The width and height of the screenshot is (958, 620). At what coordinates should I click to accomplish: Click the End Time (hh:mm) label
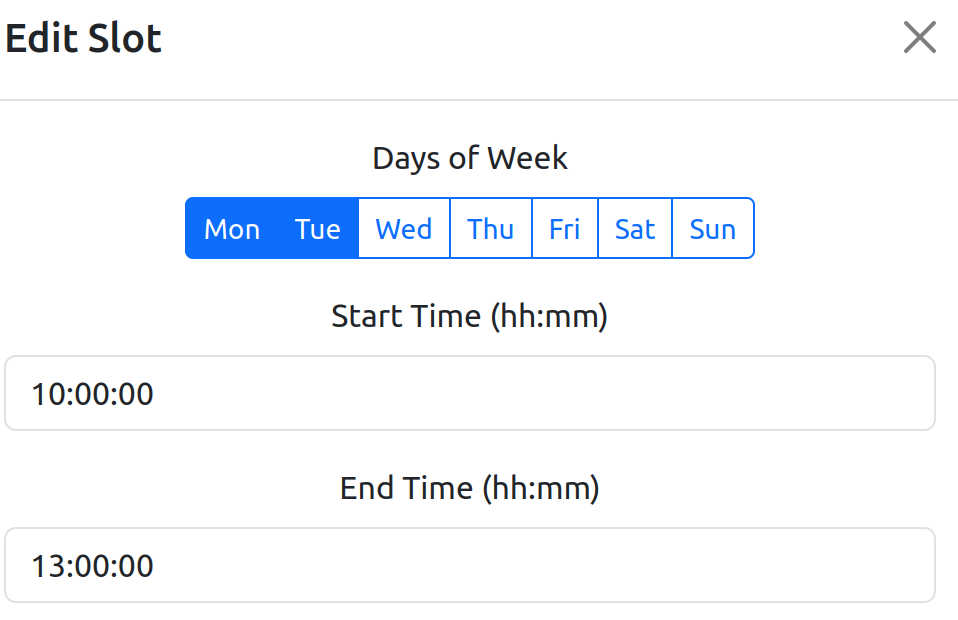(470, 488)
